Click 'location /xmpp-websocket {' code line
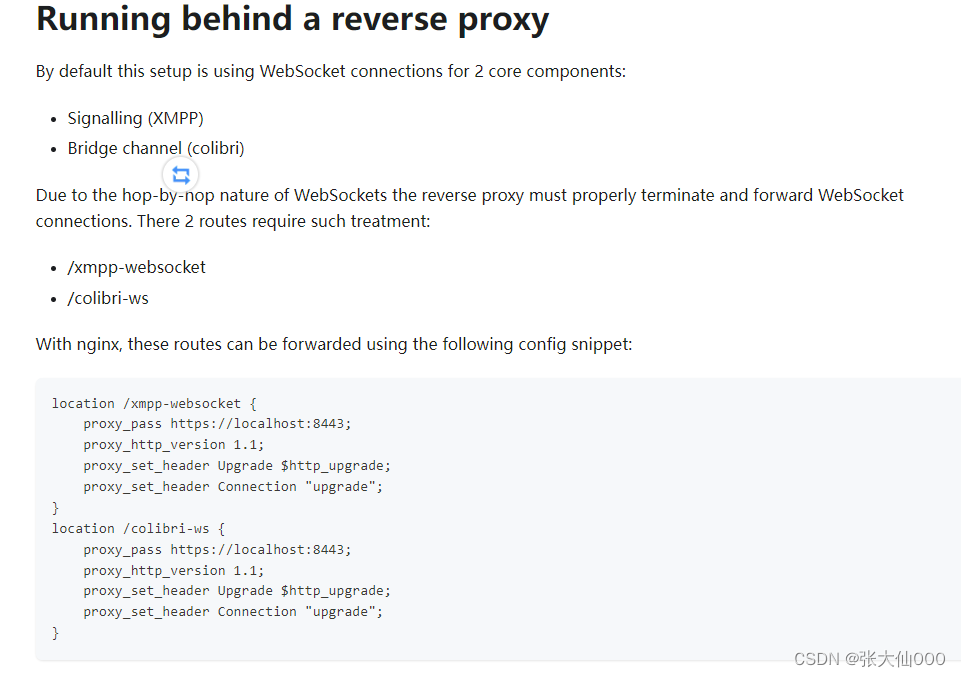Viewport: 961px width, 677px height. (154, 404)
